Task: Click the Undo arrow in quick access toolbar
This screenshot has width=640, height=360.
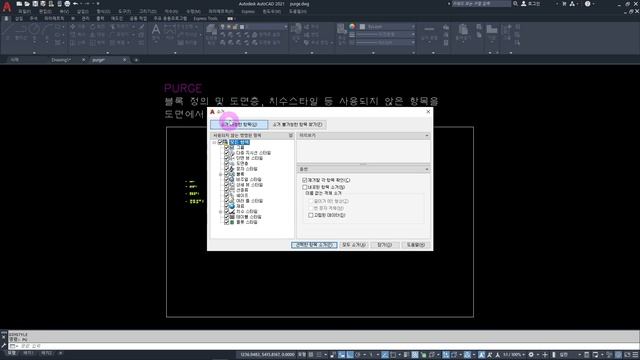Action: coord(76,4)
